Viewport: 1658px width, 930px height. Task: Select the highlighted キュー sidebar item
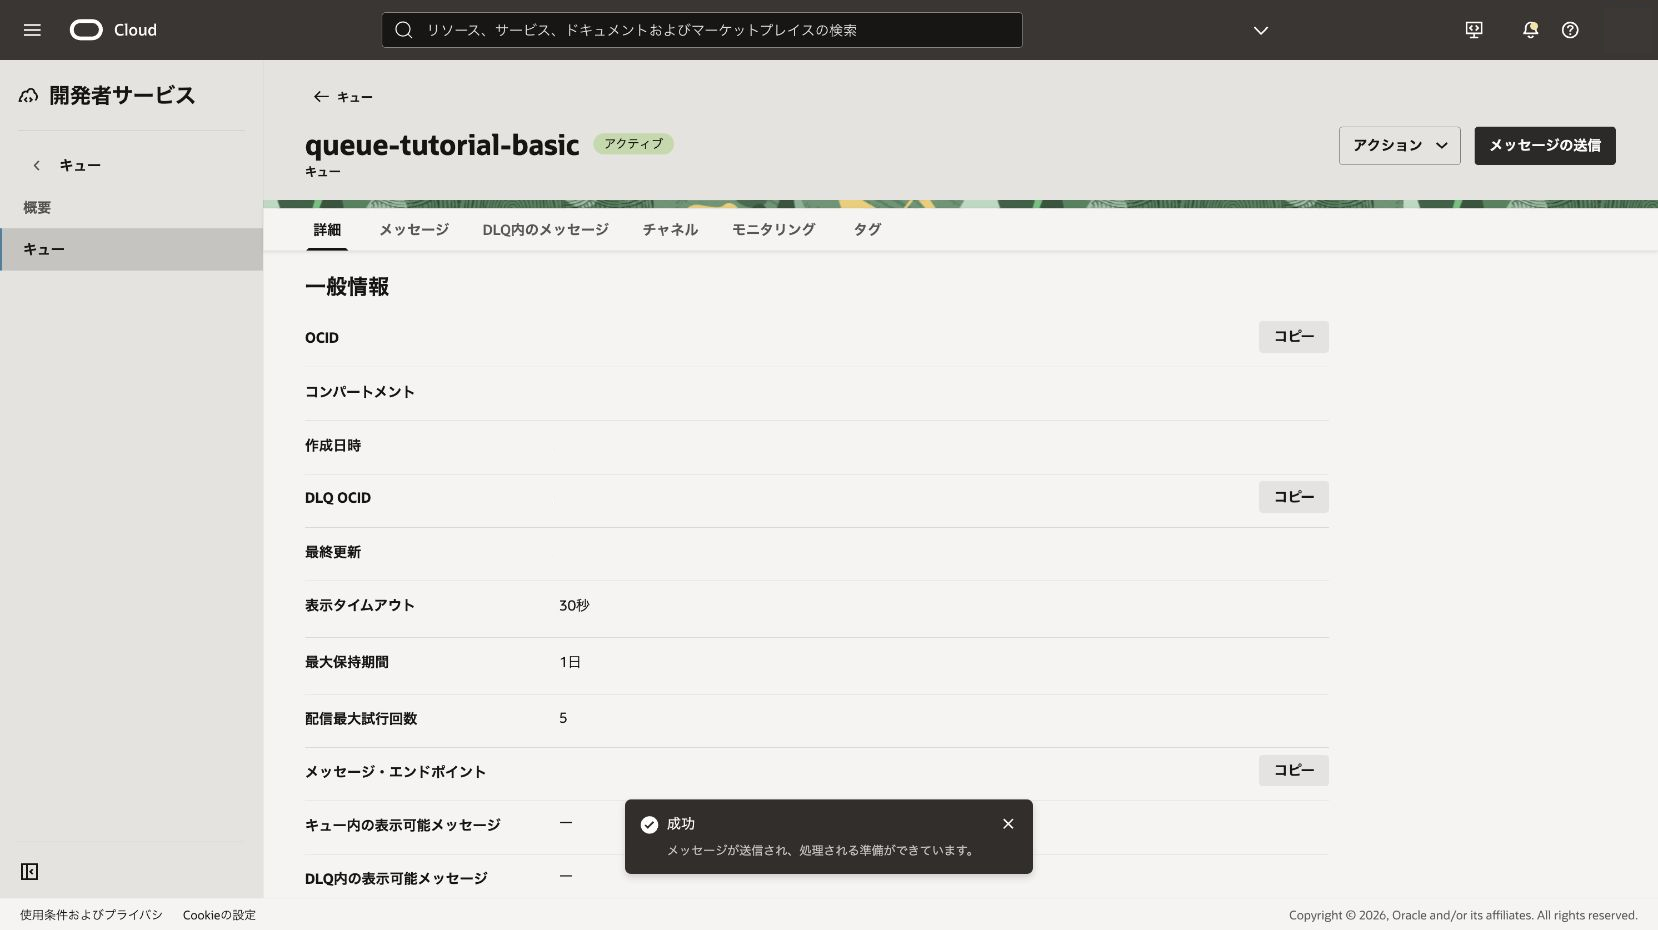point(131,250)
